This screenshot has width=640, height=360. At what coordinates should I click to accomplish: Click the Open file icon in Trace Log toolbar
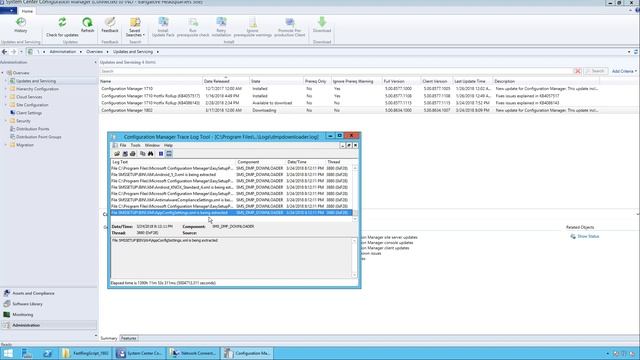(117, 154)
